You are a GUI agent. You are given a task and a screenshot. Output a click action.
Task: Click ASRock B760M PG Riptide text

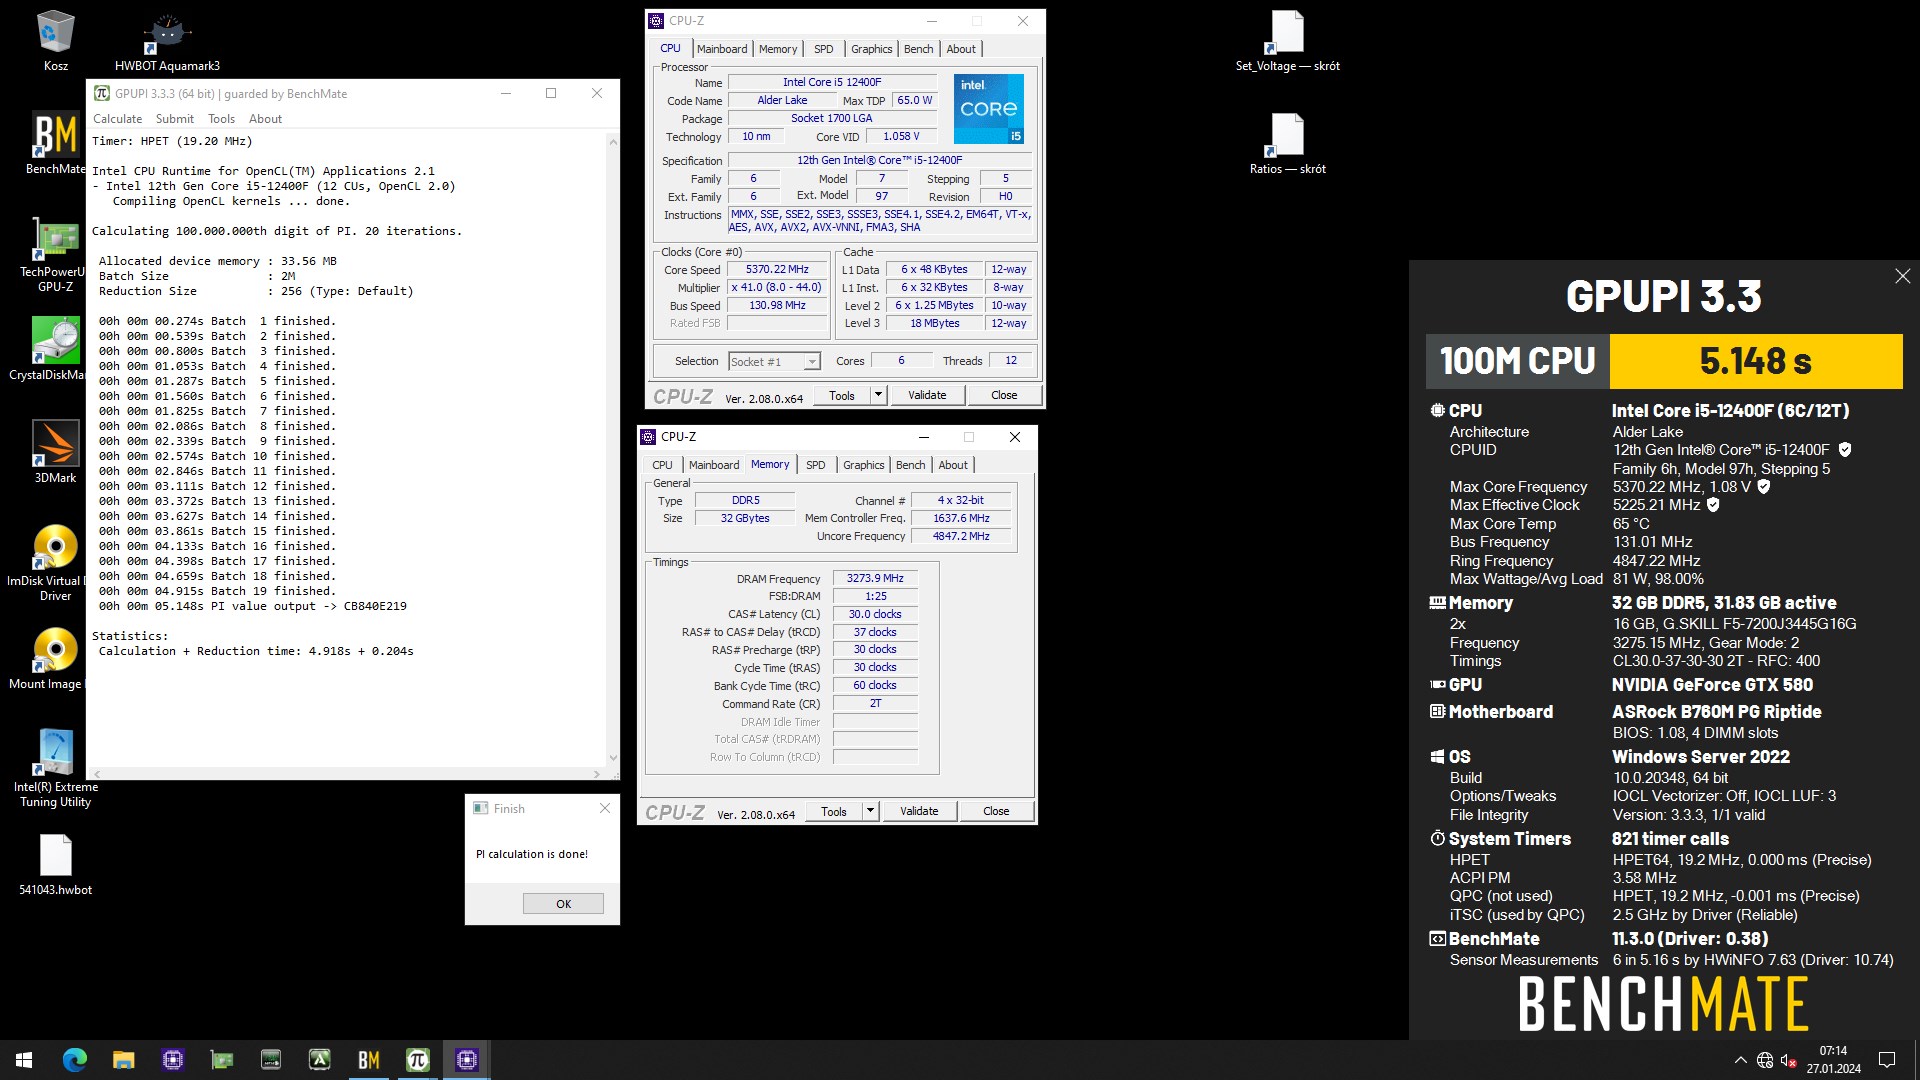pyautogui.click(x=1716, y=712)
